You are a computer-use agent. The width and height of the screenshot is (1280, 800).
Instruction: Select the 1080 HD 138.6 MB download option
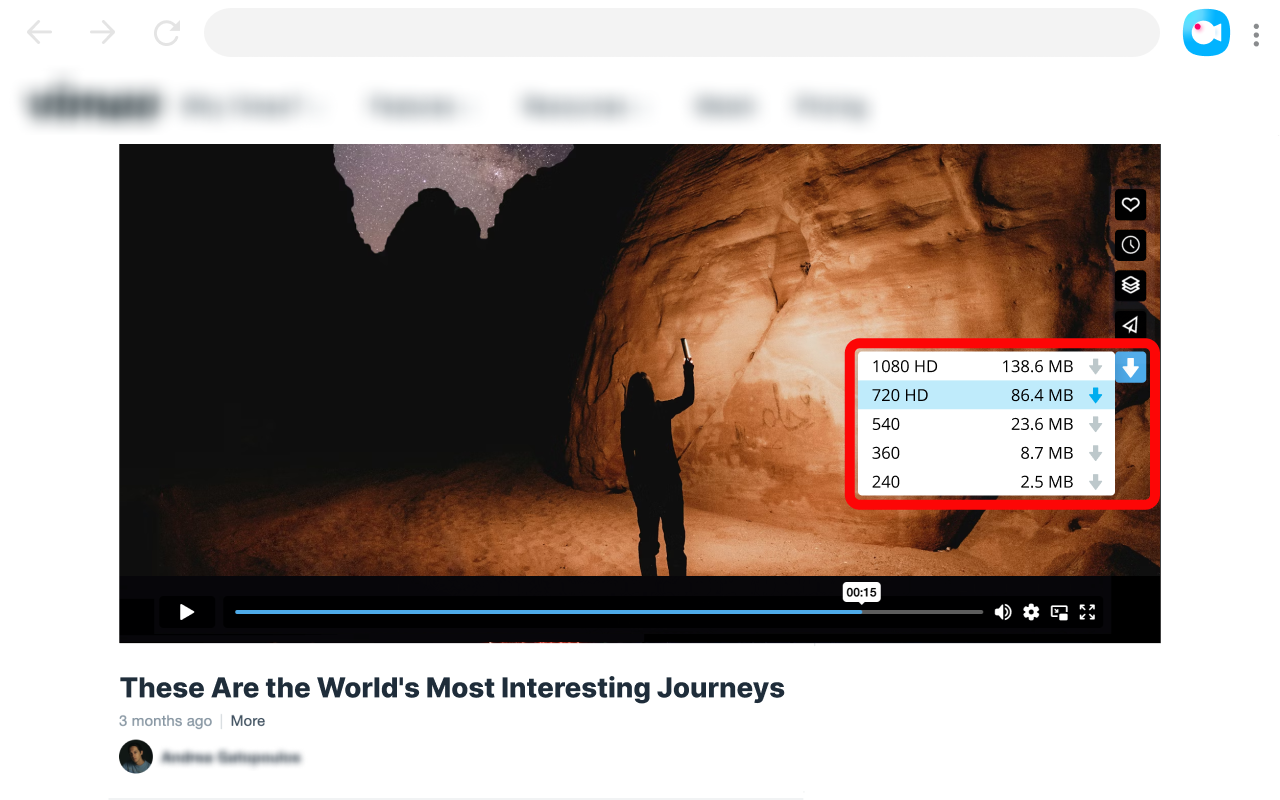coord(986,366)
